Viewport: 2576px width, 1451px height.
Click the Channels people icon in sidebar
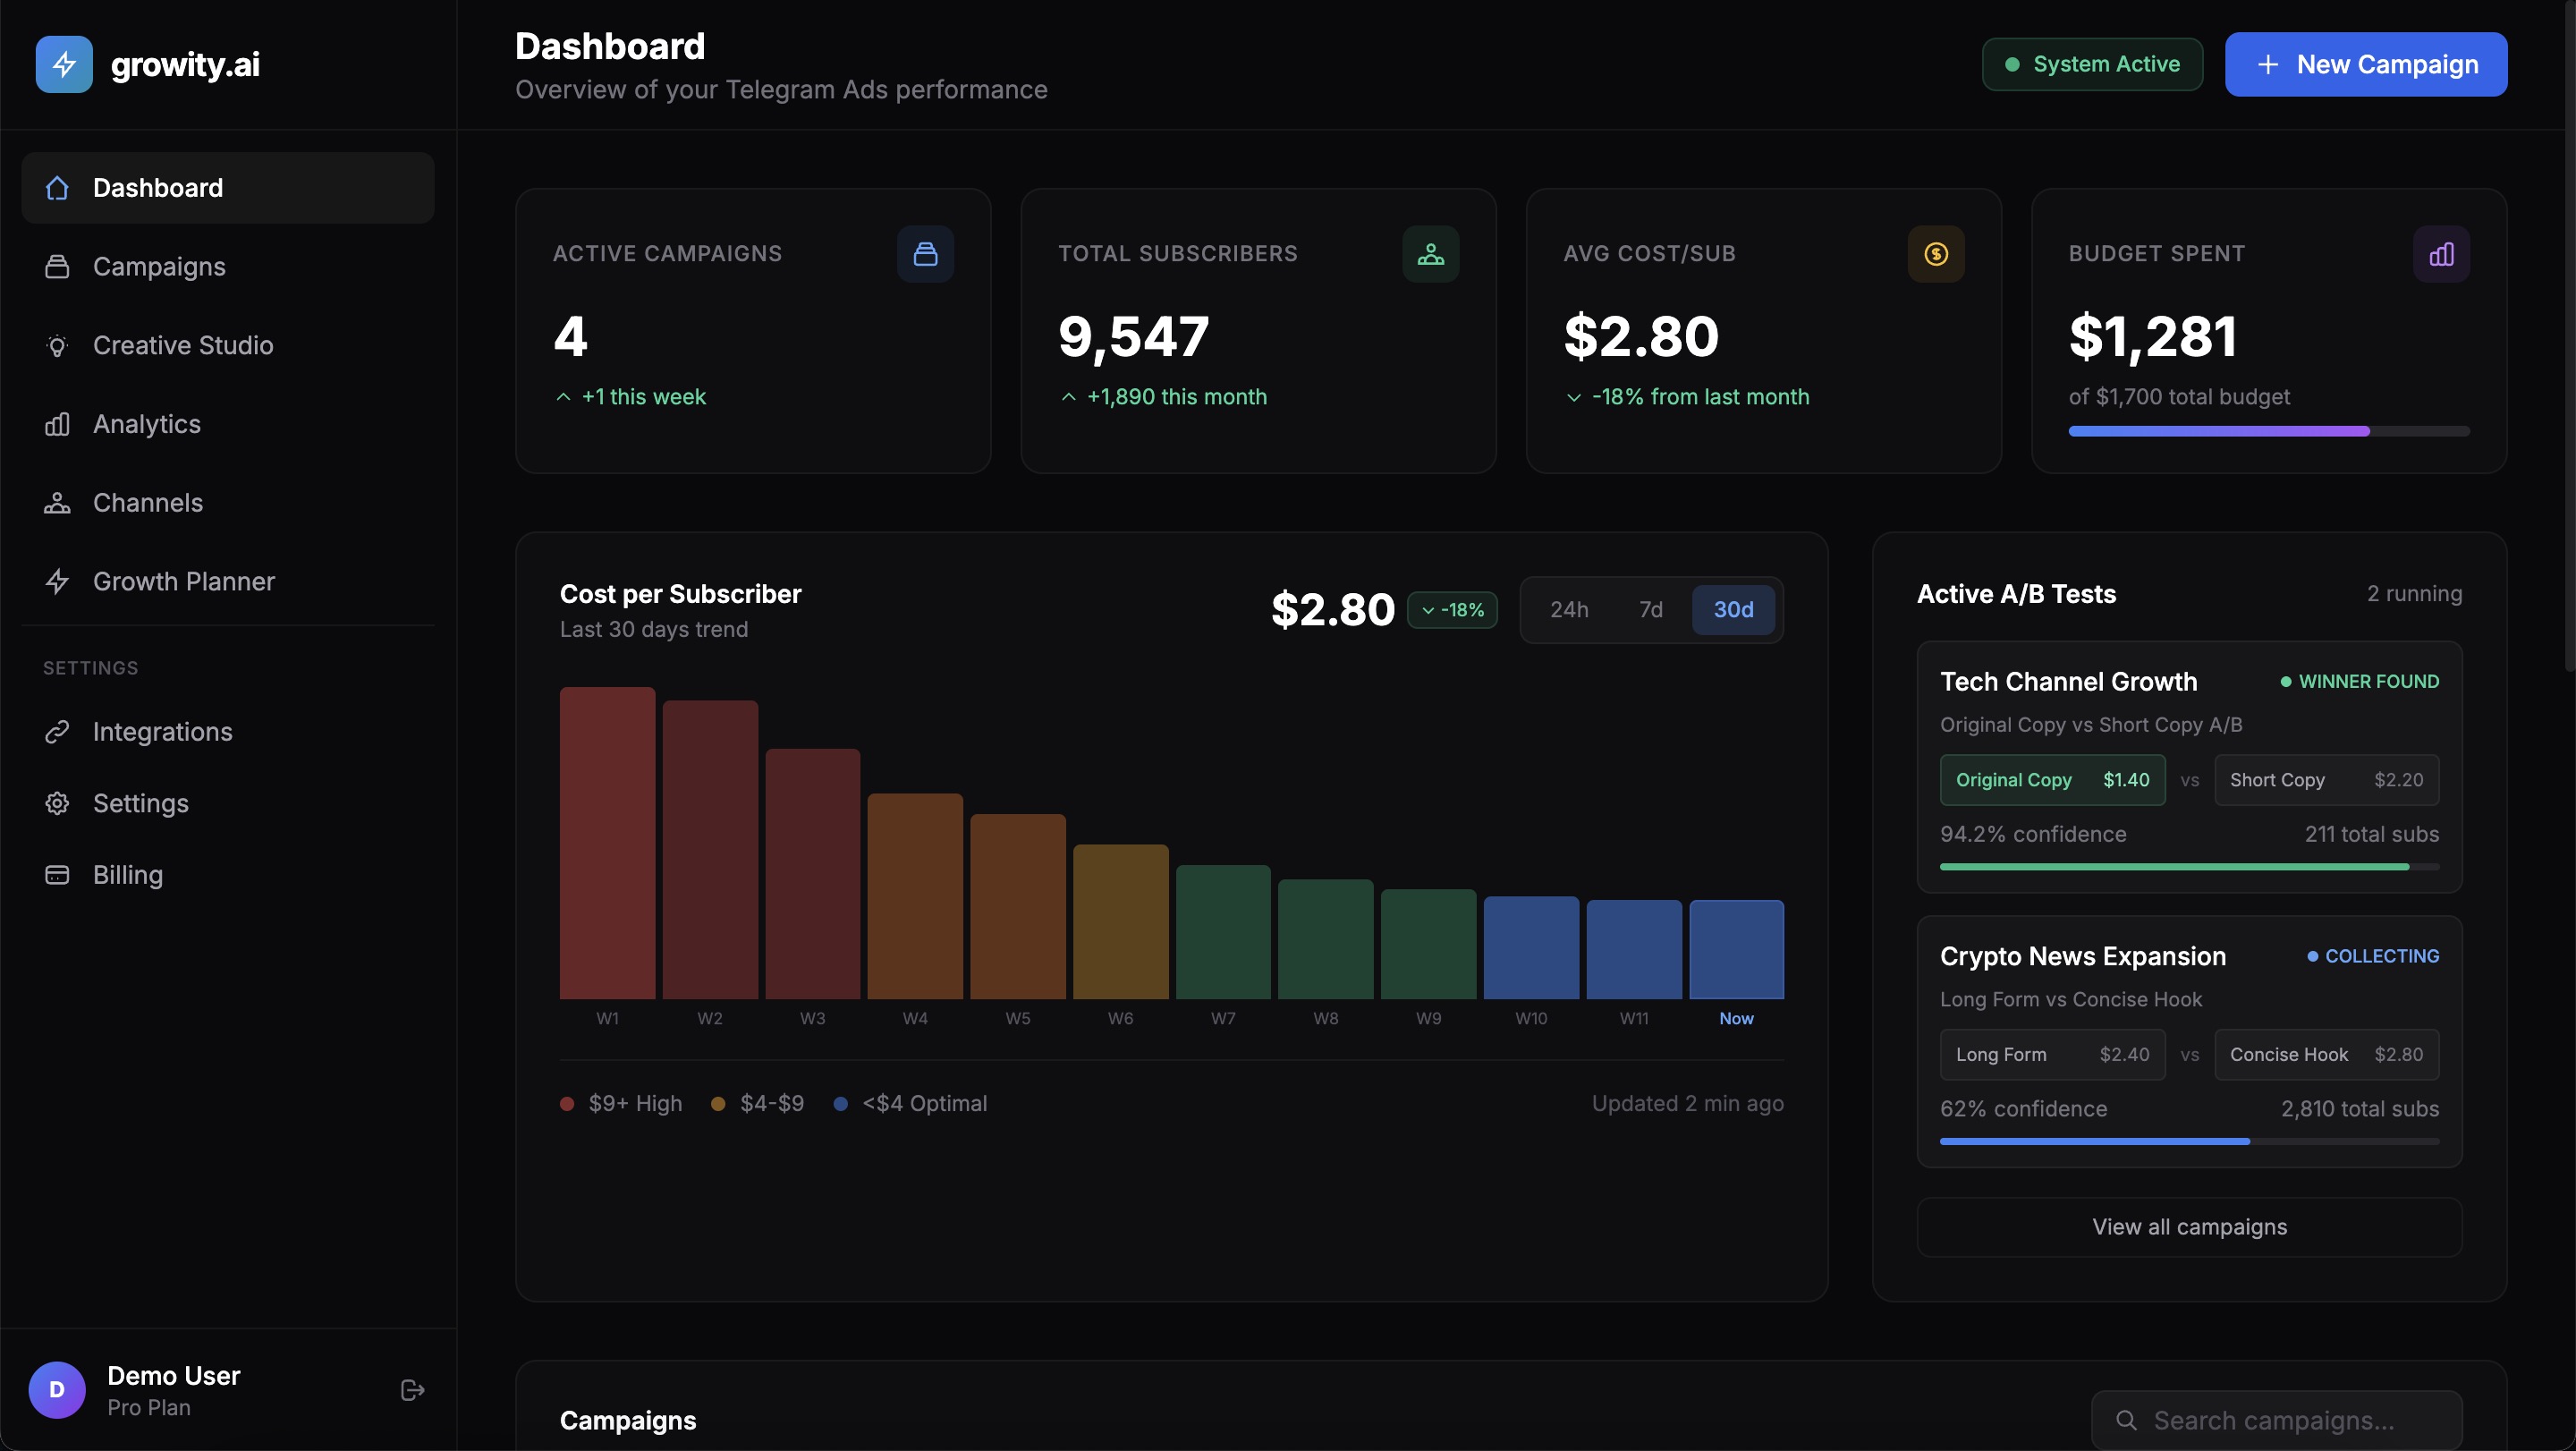[x=57, y=503]
